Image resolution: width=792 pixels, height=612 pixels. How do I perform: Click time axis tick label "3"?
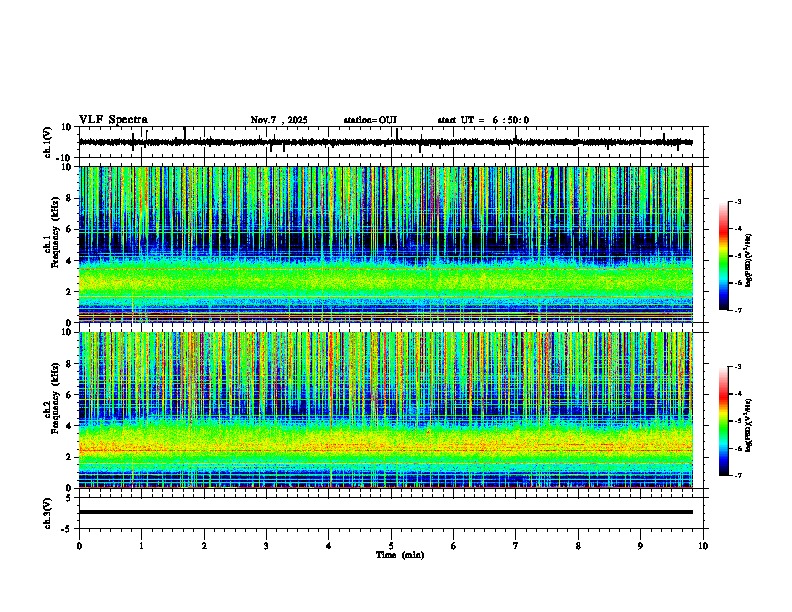(x=266, y=546)
